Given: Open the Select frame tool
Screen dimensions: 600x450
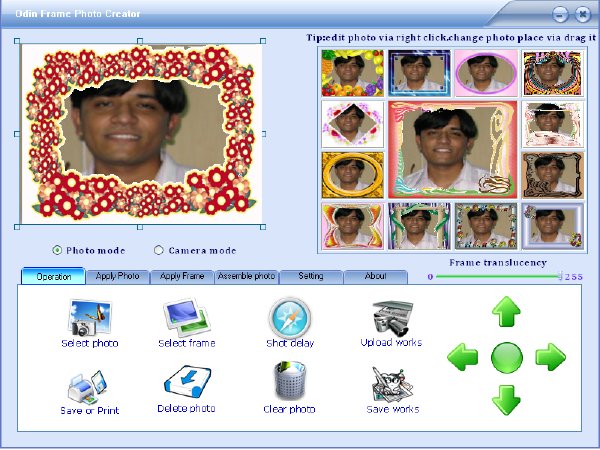Looking at the screenshot, I should [187, 323].
